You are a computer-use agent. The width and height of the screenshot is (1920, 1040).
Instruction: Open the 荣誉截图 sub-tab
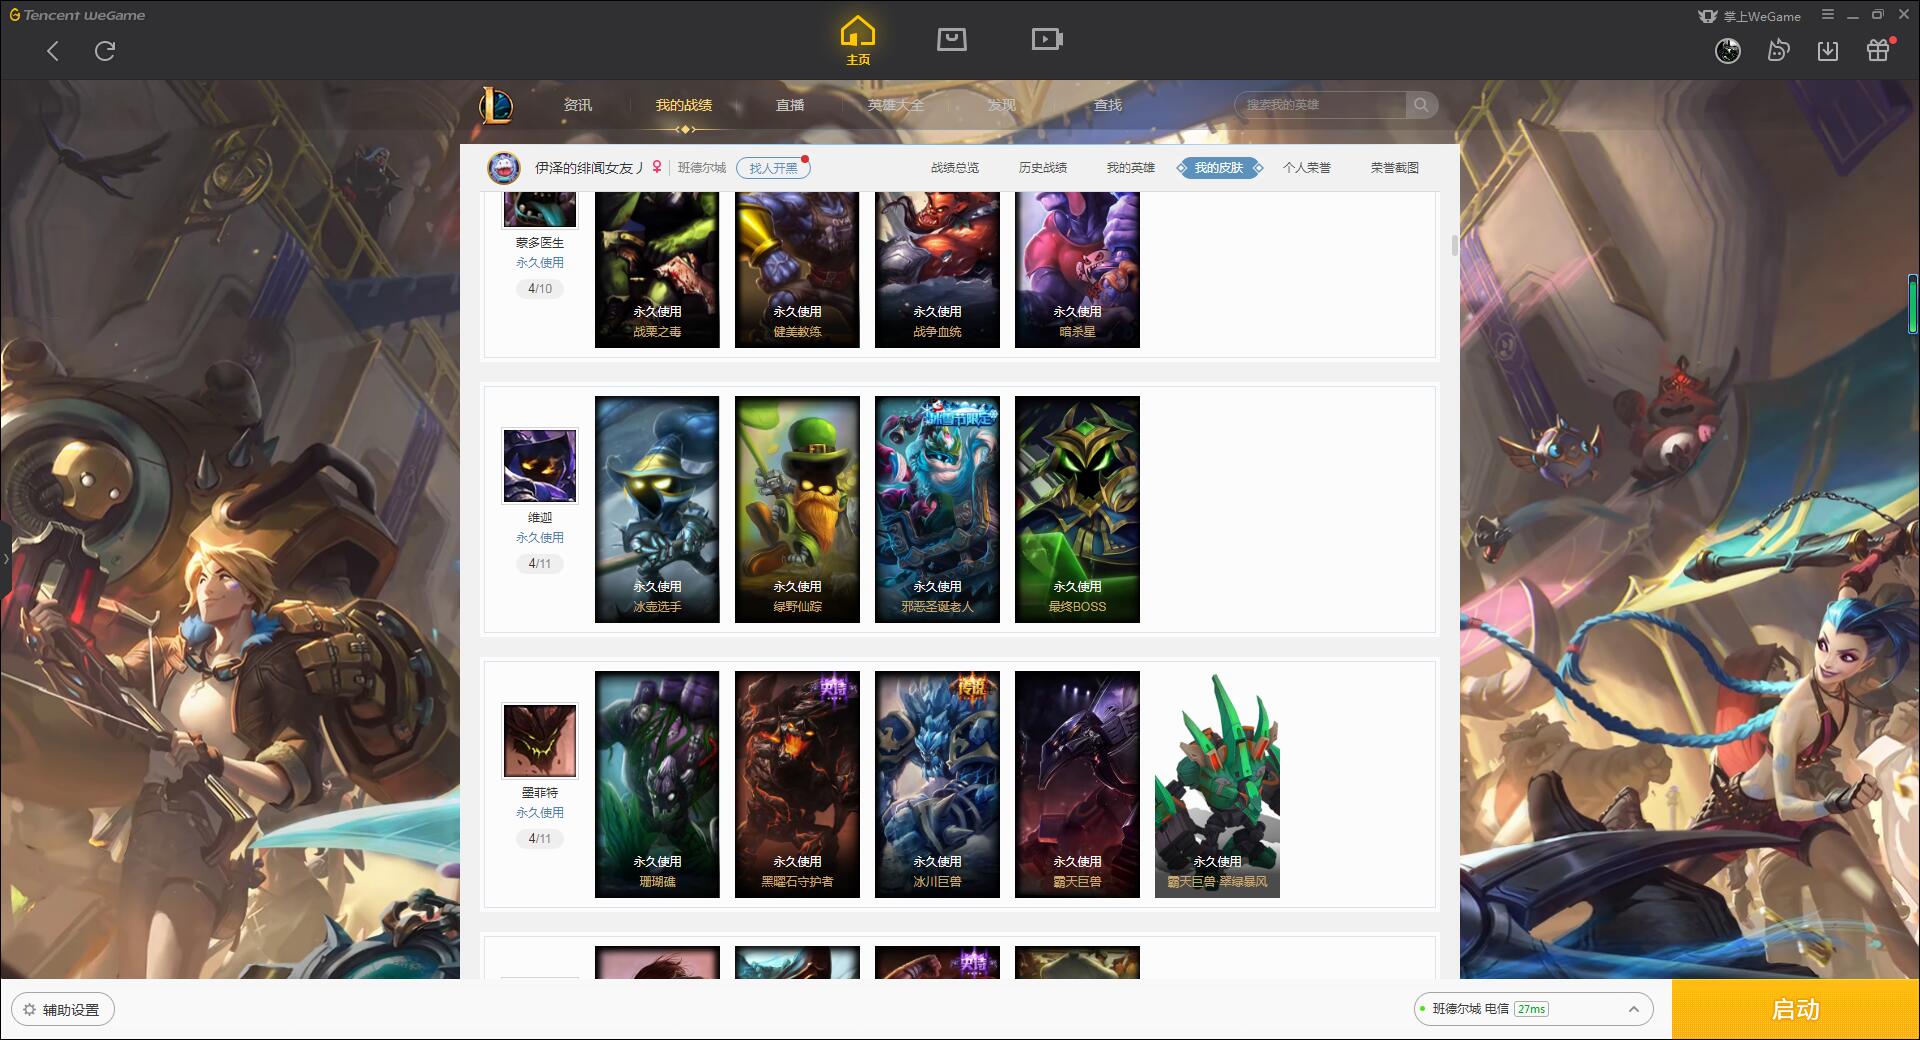[1395, 168]
